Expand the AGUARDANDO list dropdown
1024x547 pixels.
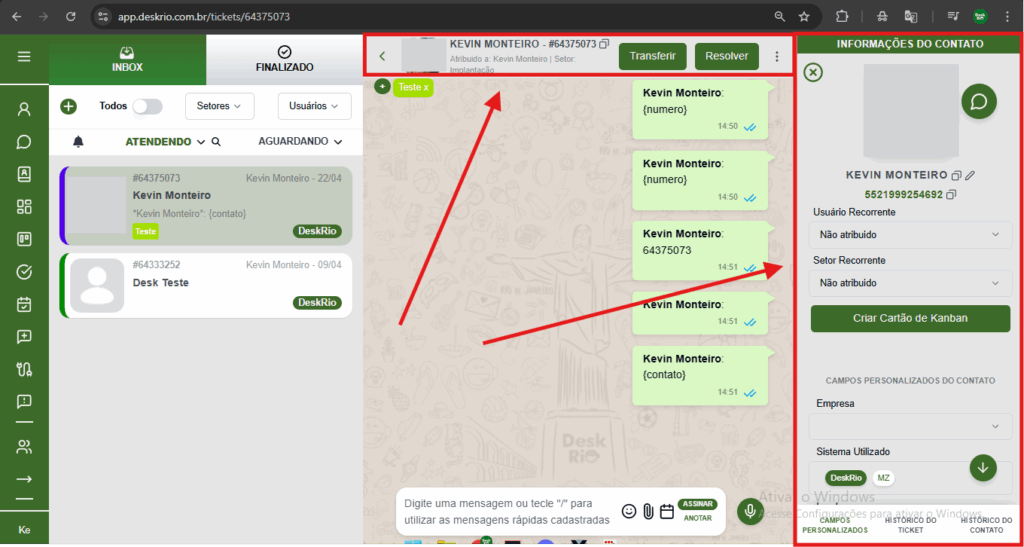coord(338,142)
